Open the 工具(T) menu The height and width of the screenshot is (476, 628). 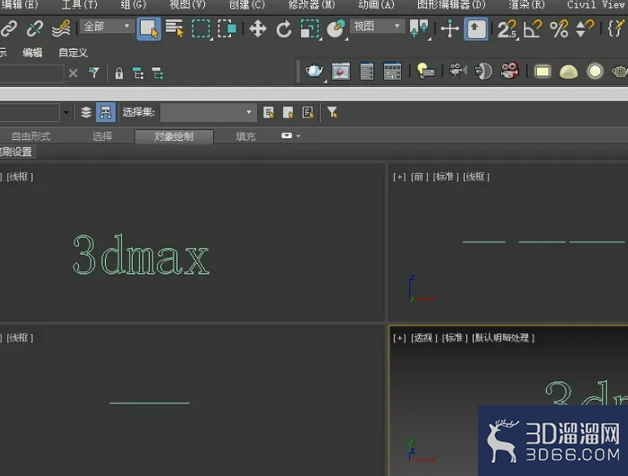tap(79, 5)
